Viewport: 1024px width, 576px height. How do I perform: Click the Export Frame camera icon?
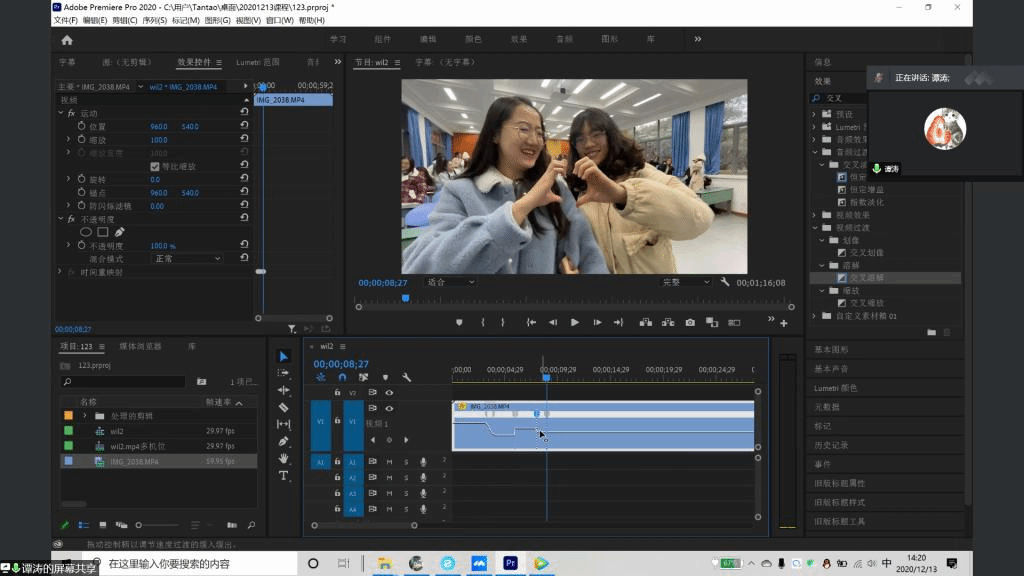pos(690,322)
